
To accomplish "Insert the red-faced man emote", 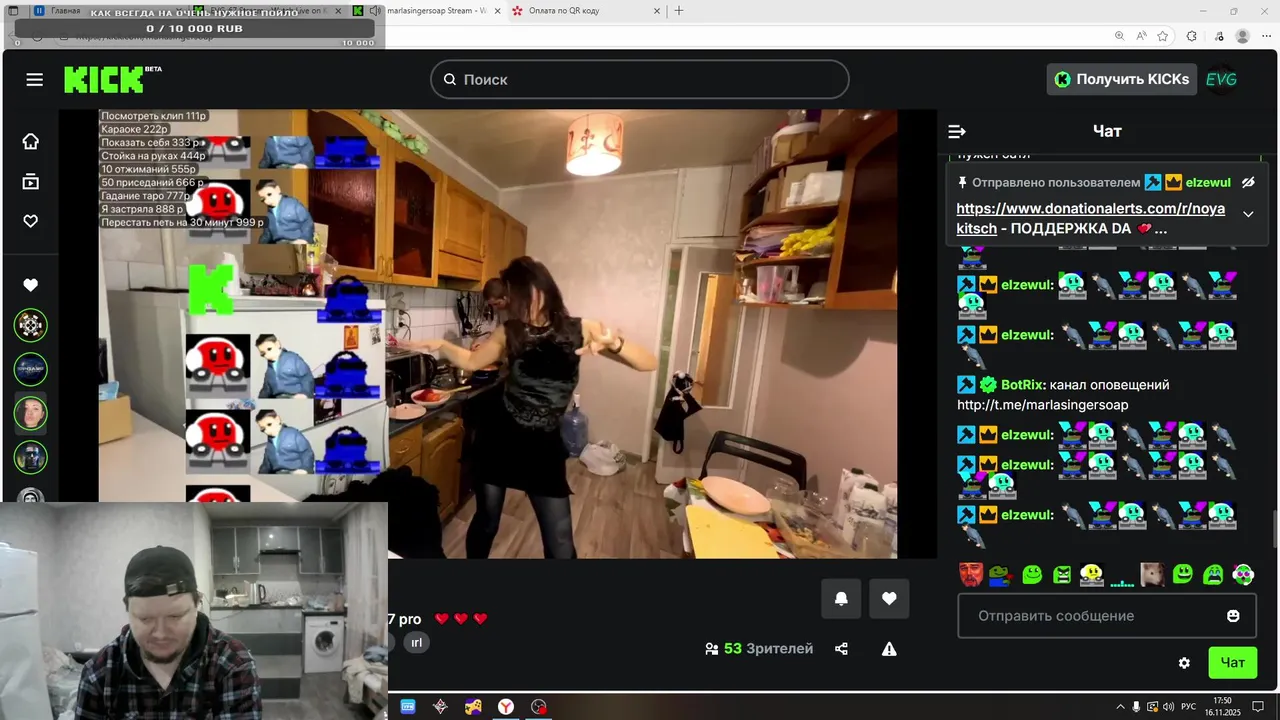I will pos(971,574).
